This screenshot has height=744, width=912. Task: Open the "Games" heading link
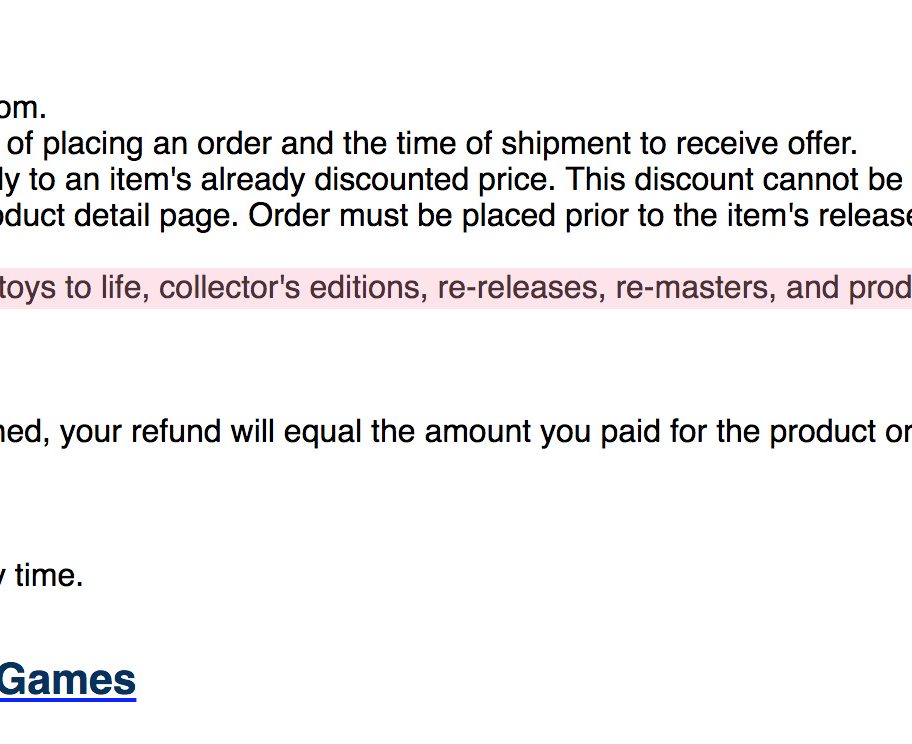click(66, 681)
